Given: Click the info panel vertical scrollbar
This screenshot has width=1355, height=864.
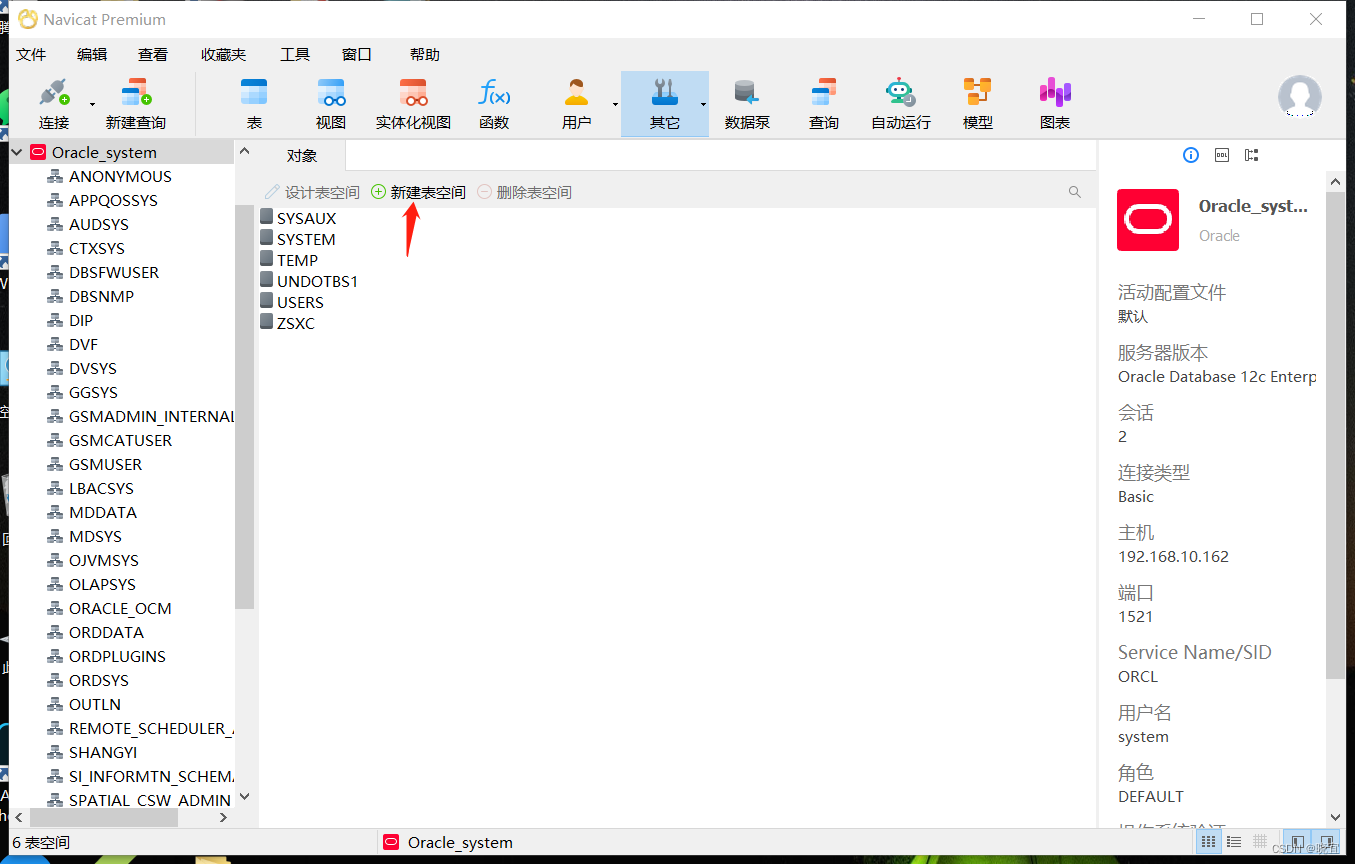Looking at the screenshot, I should pos(1335,435).
